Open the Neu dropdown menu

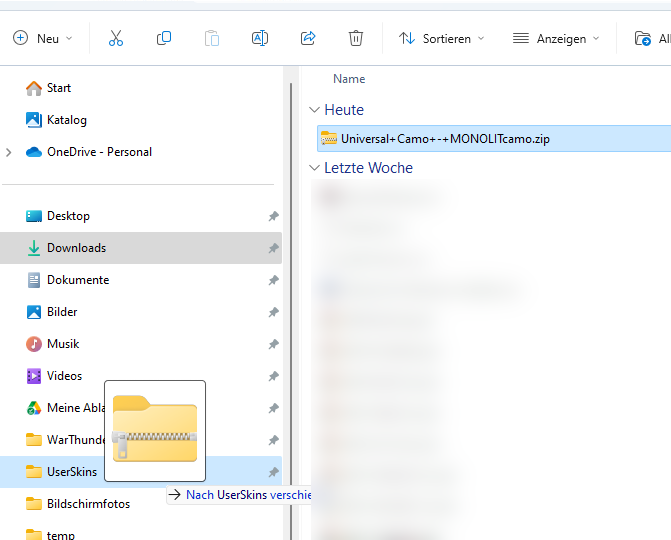[43, 38]
